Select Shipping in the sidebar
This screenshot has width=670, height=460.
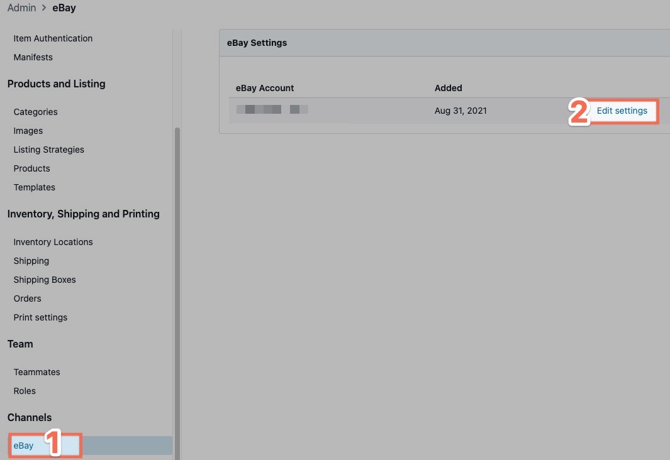click(x=31, y=261)
